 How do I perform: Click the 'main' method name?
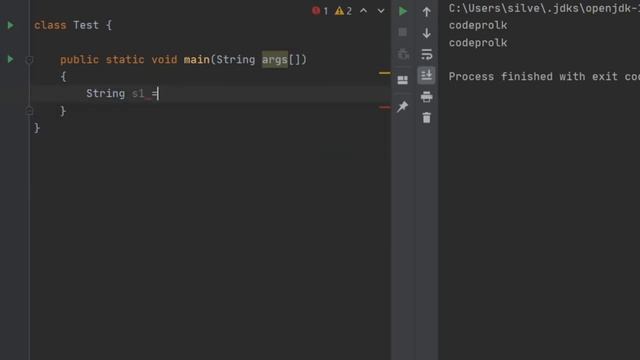pos(196,60)
